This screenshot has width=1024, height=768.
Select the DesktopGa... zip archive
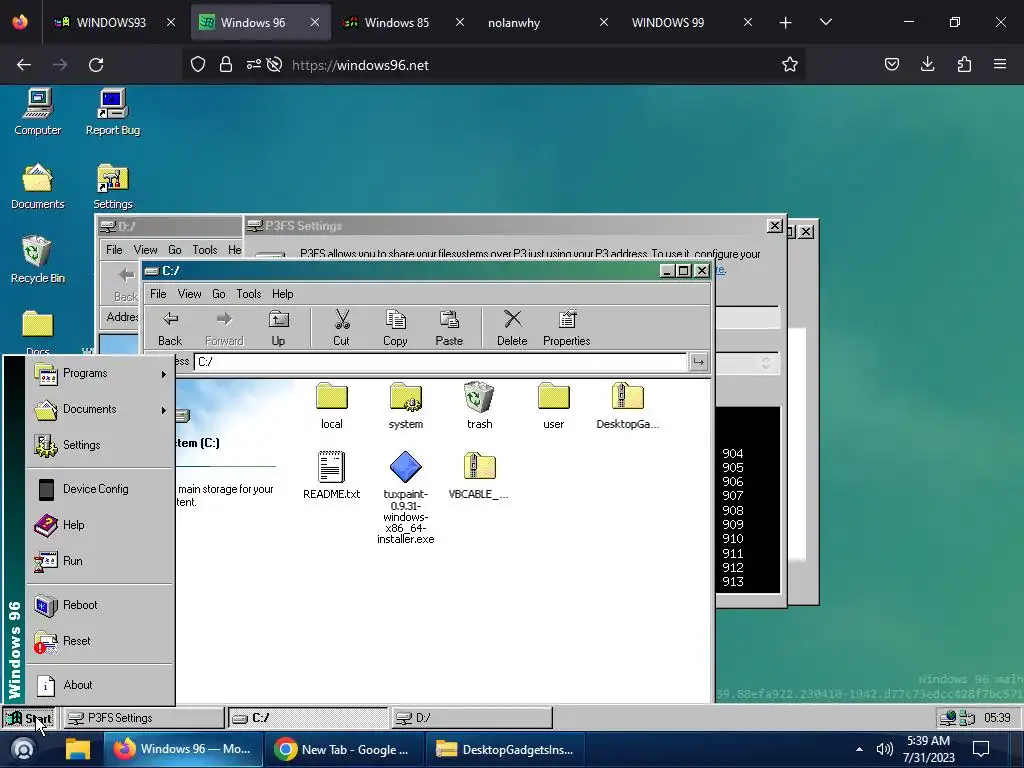click(x=628, y=406)
